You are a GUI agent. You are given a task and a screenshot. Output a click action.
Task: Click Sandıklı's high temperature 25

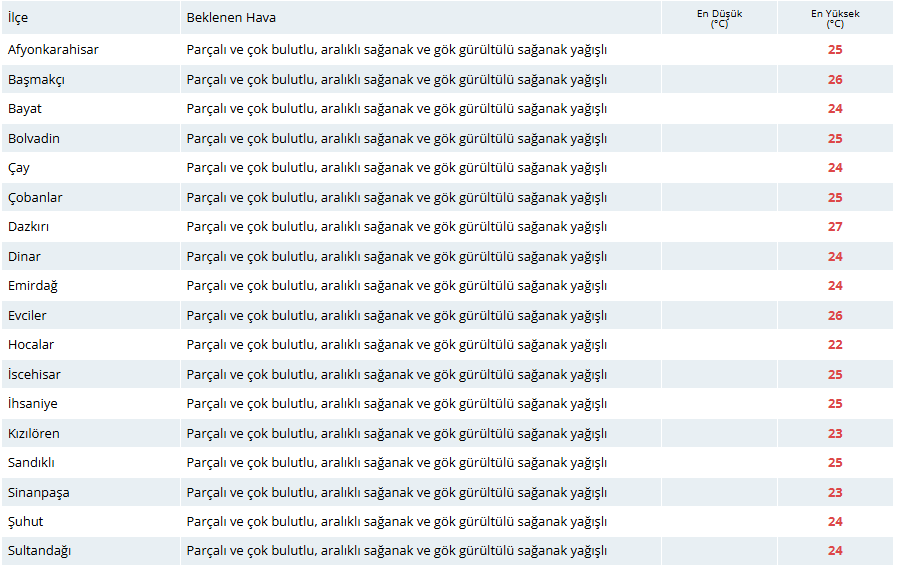coord(835,463)
